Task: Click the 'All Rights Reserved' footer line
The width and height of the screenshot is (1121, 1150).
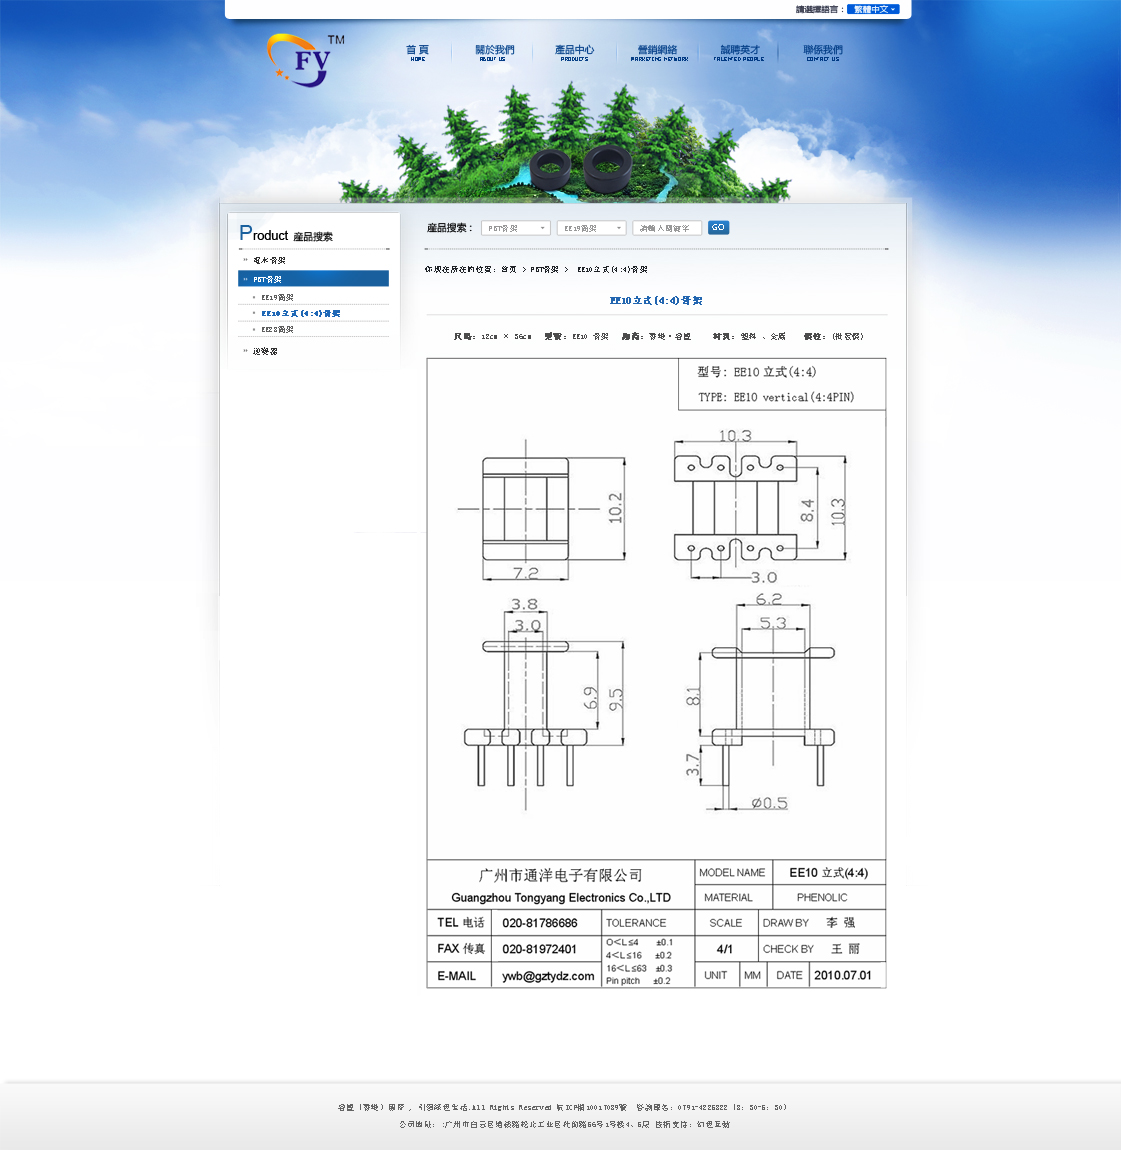Action: coord(562,1107)
